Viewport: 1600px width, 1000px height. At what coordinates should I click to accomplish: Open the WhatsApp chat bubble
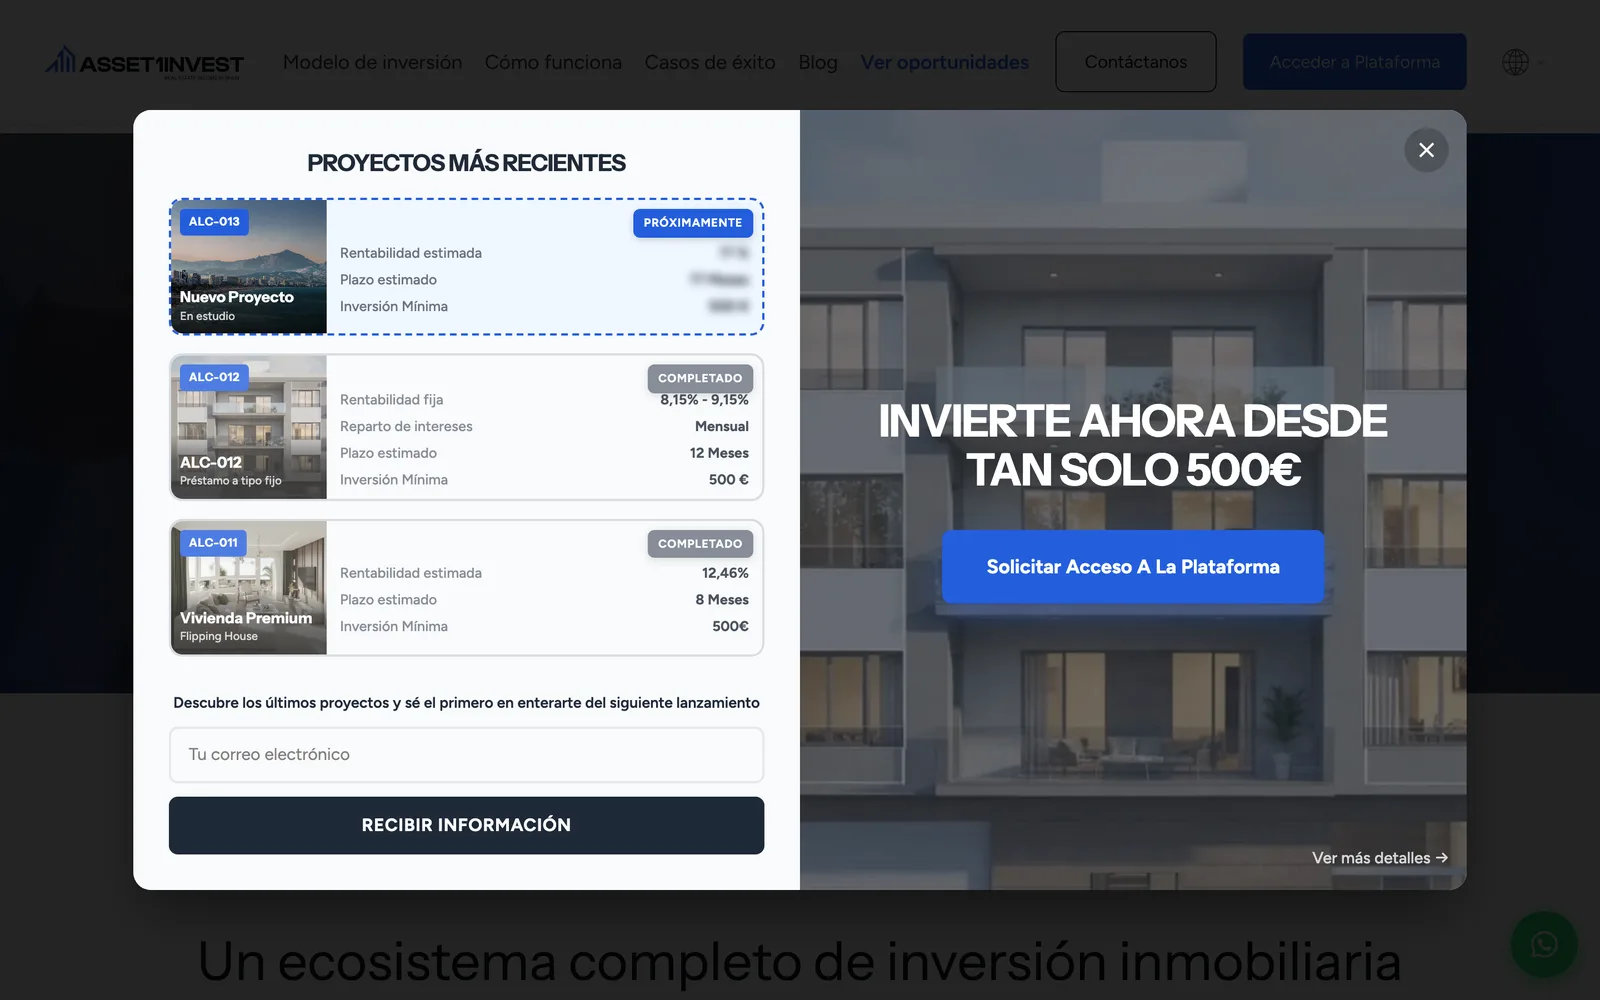(x=1544, y=944)
